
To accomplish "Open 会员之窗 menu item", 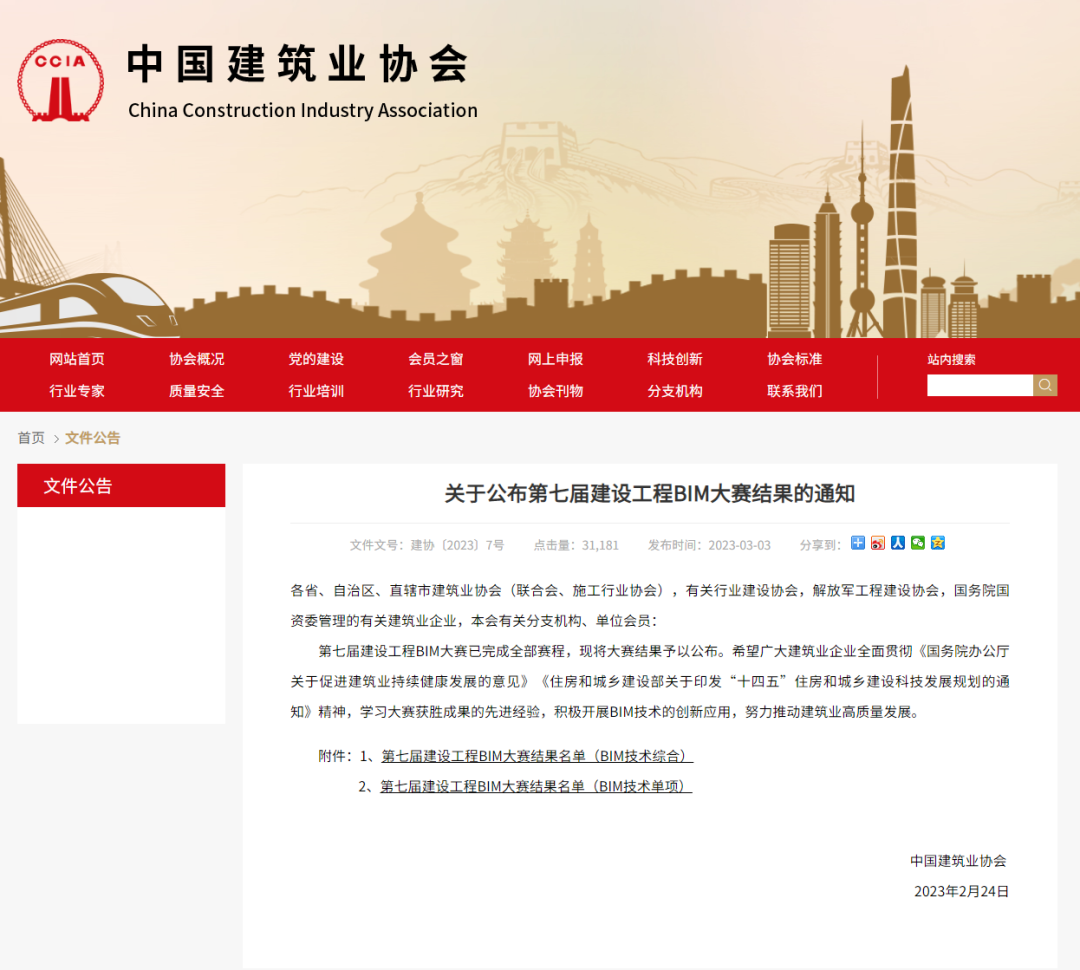I will coord(435,359).
